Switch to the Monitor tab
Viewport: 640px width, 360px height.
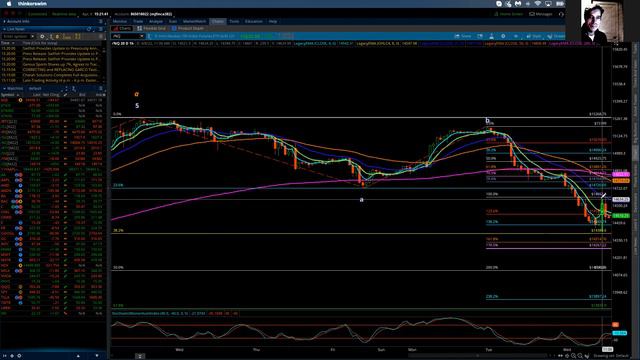coord(120,21)
